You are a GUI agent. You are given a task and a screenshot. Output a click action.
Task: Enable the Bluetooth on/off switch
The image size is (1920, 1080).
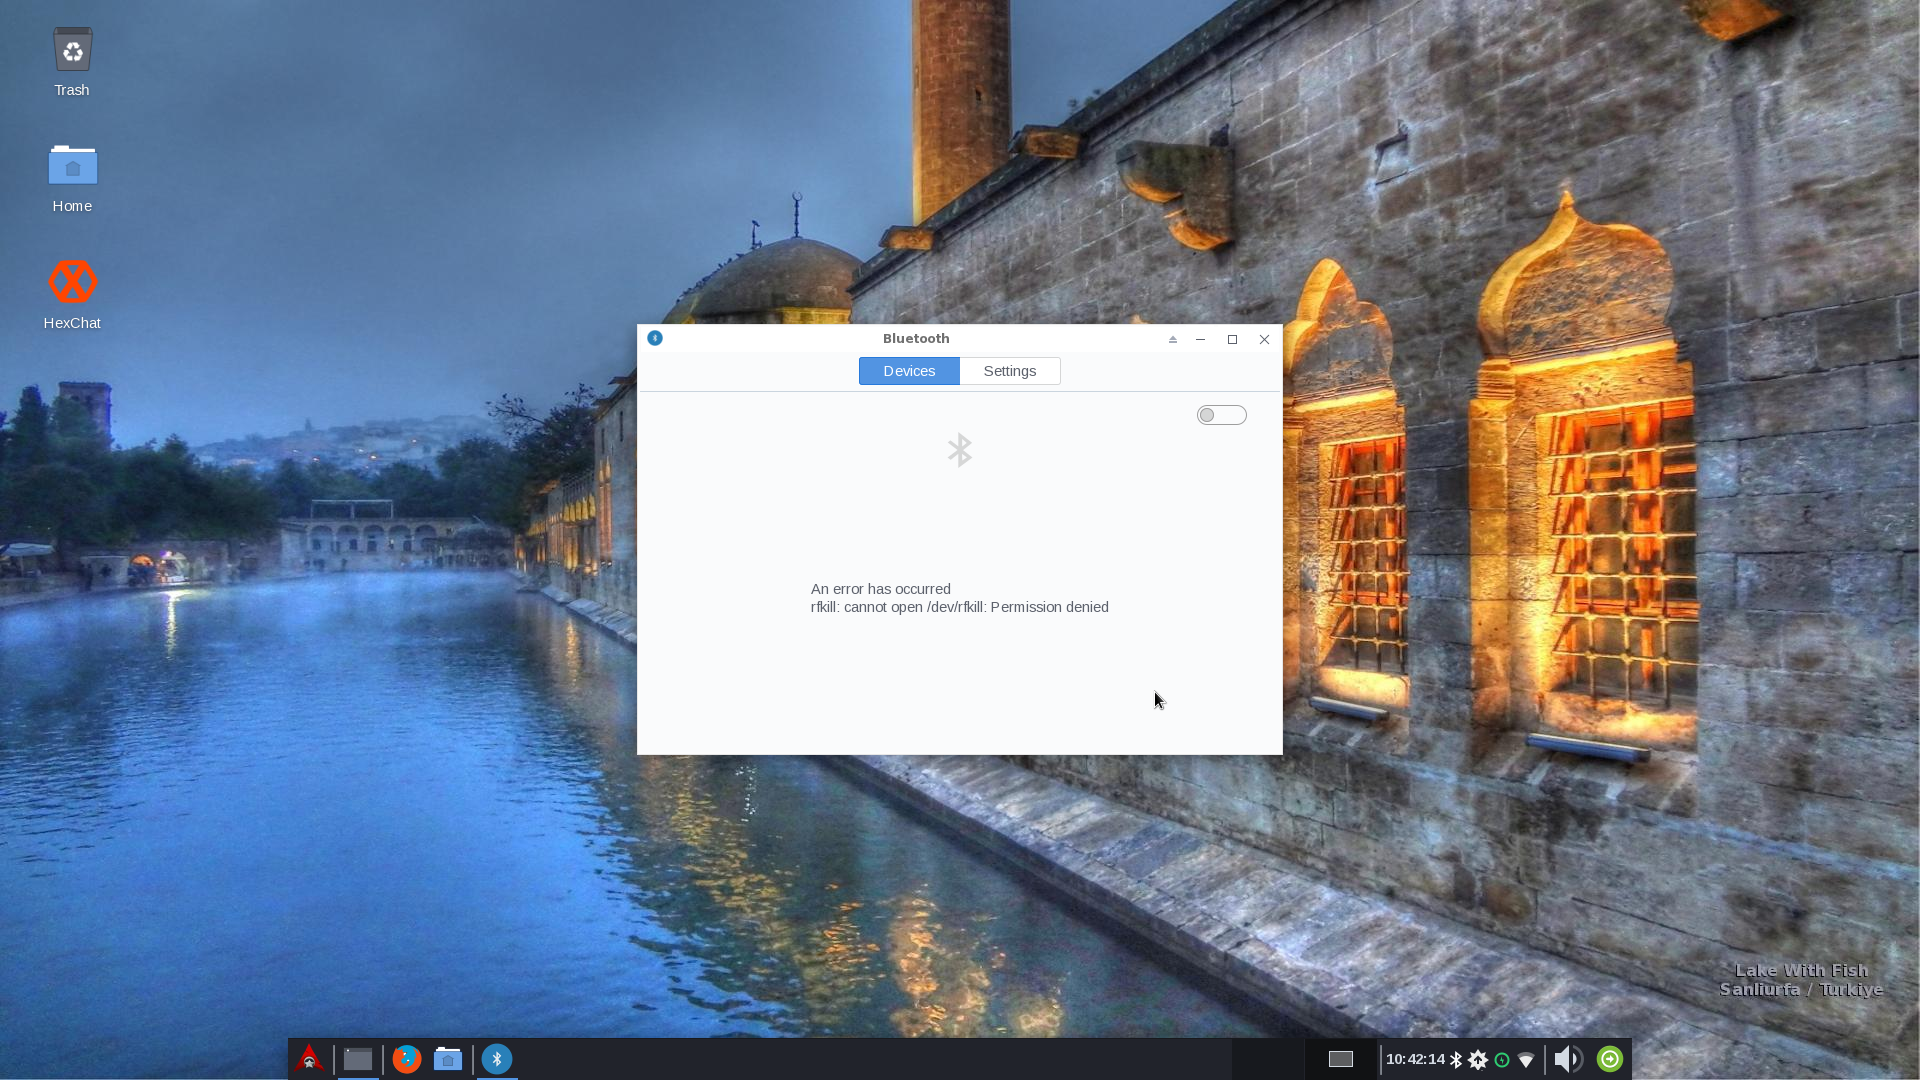coord(1222,415)
